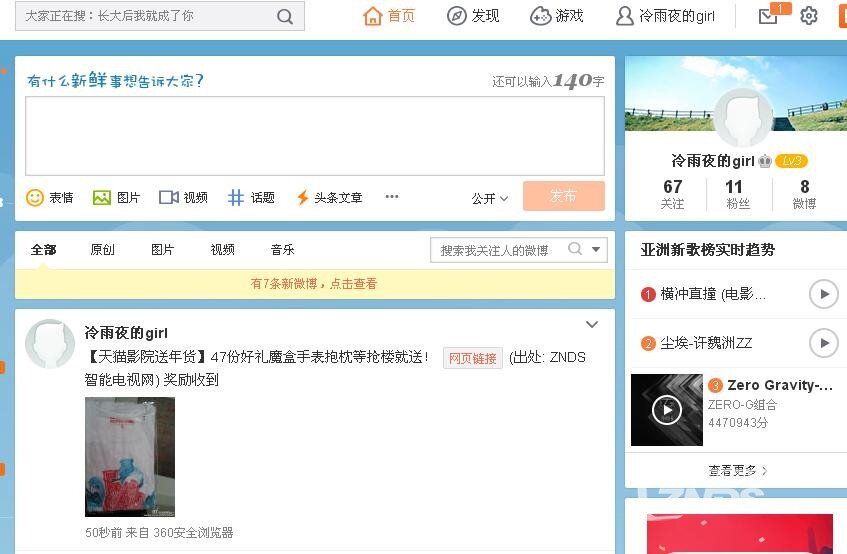Select the 视频 feed tab
The image size is (847, 554).
[x=223, y=249]
